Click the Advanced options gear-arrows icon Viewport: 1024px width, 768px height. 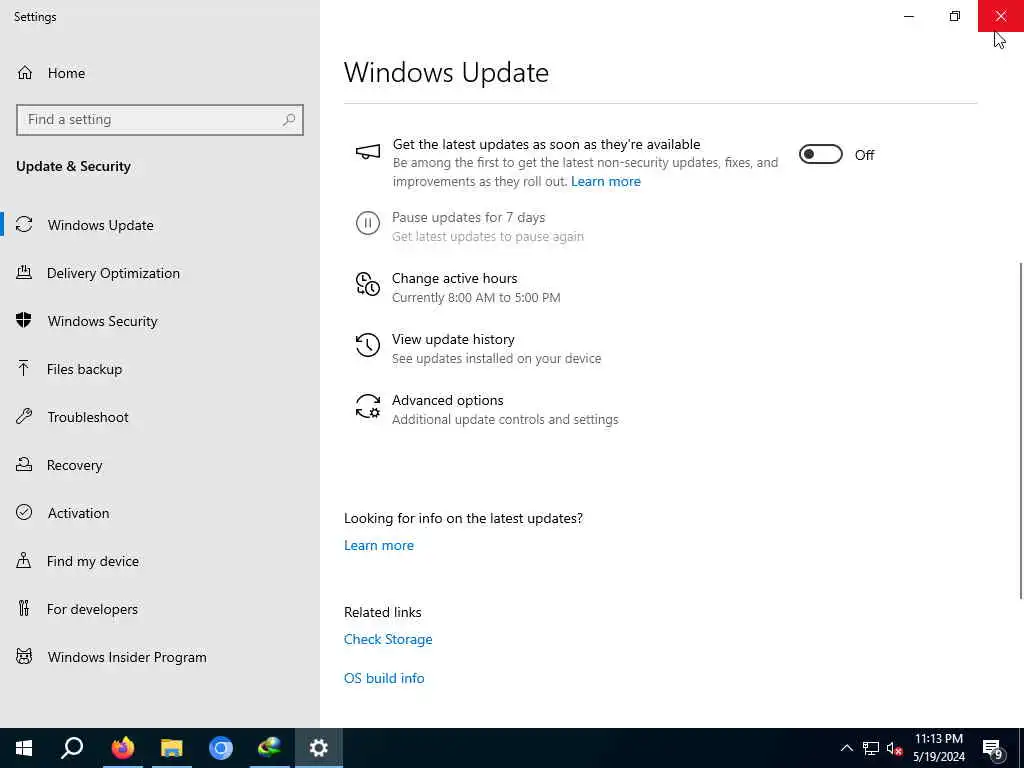click(368, 406)
